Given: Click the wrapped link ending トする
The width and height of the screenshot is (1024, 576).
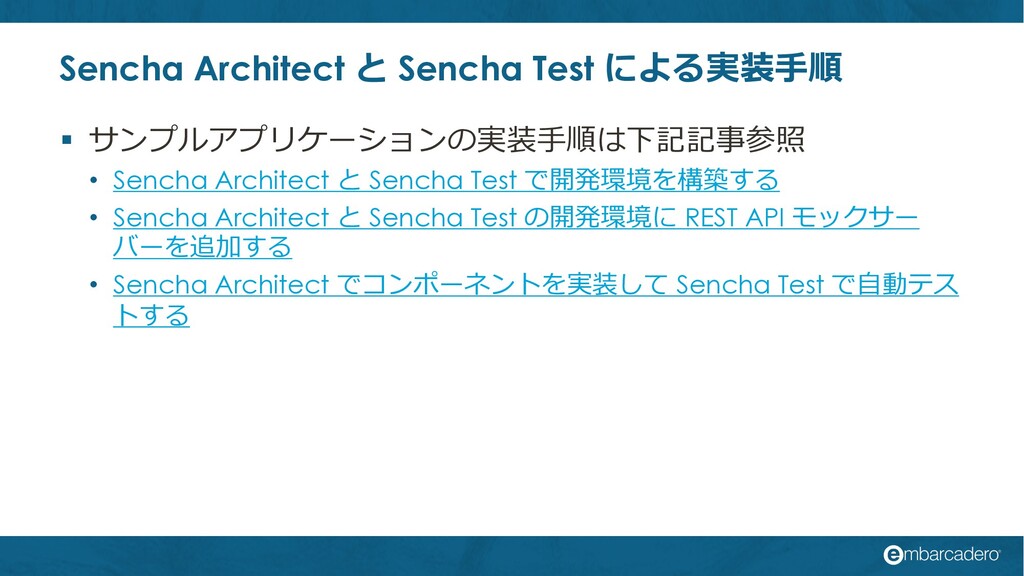Looking at the screenshot, I should click(152, 315).
